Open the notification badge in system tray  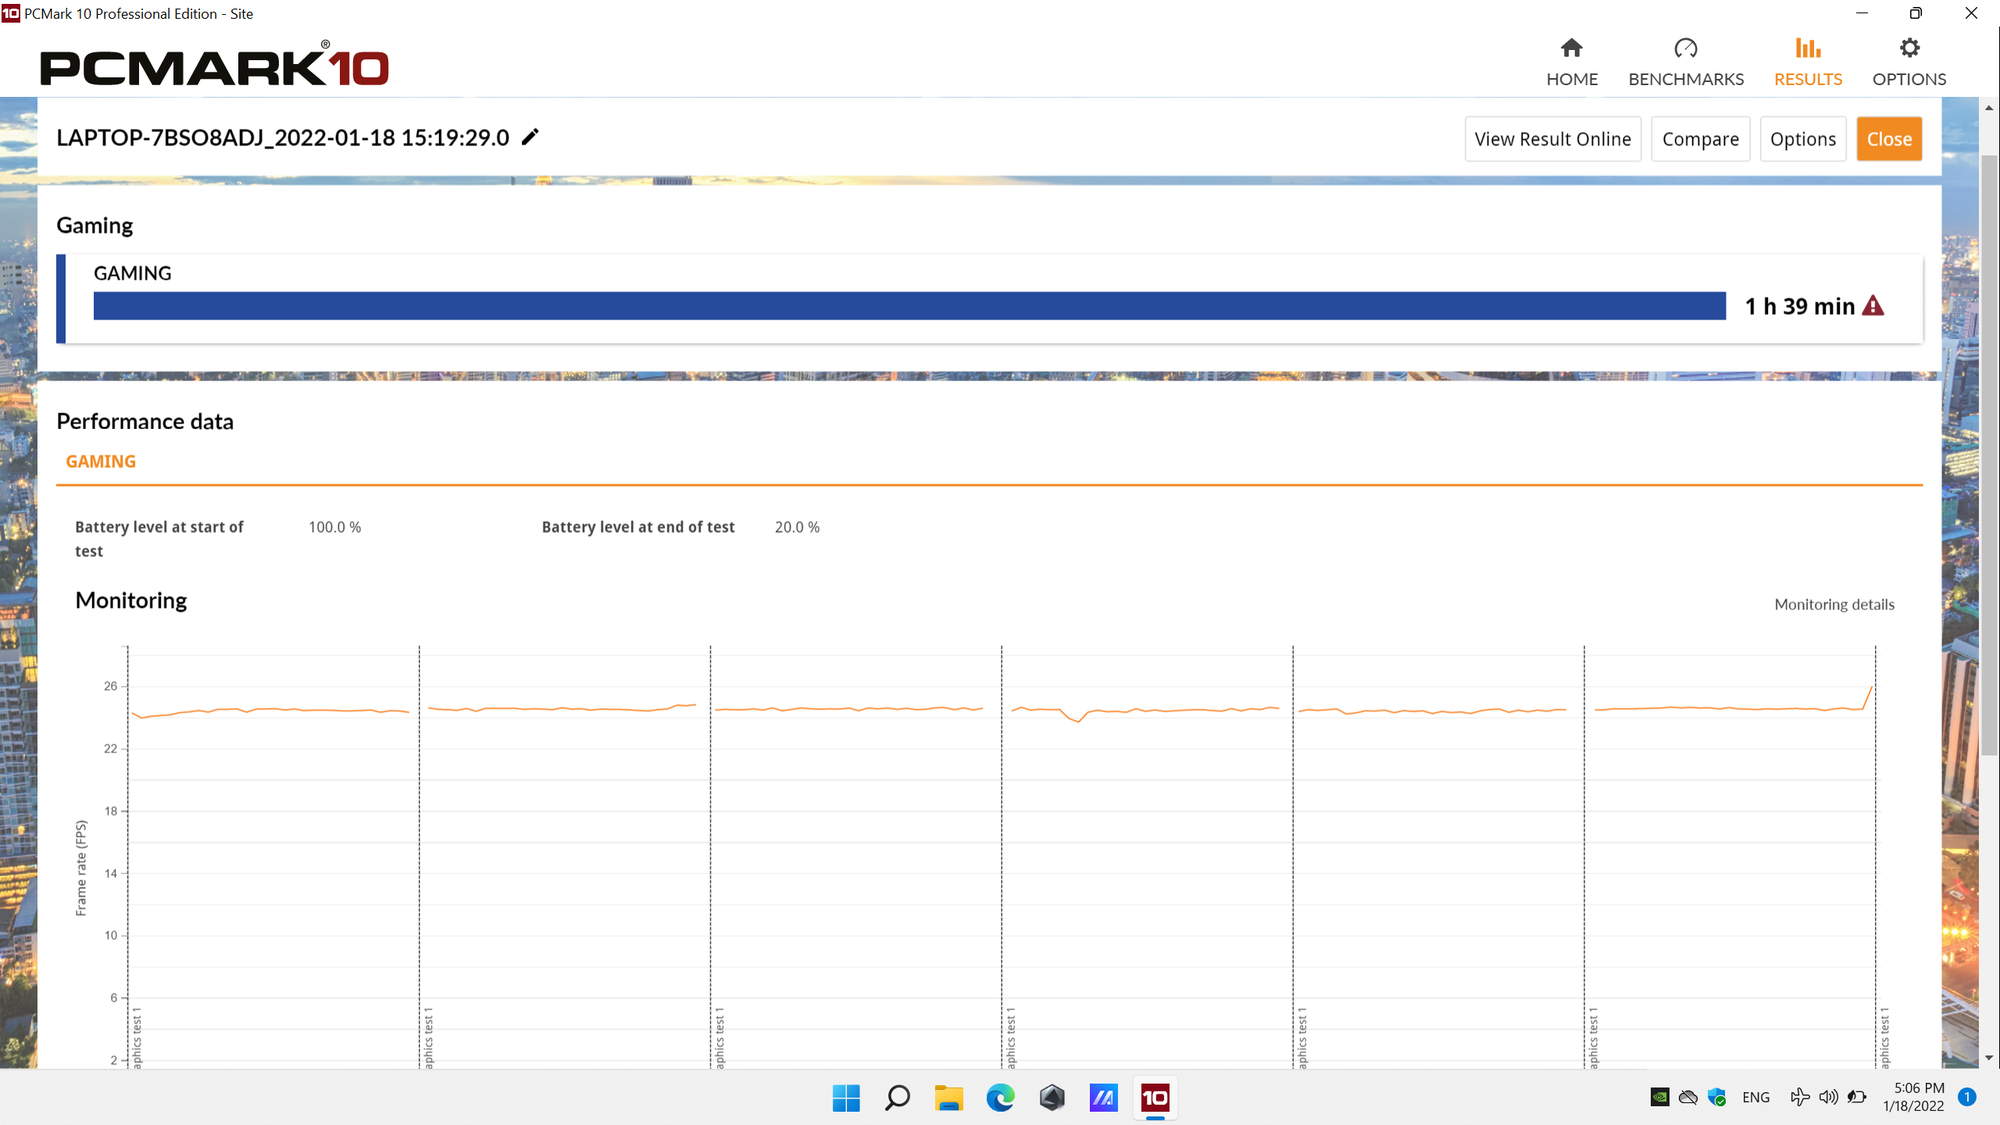coord(1966,1097)
